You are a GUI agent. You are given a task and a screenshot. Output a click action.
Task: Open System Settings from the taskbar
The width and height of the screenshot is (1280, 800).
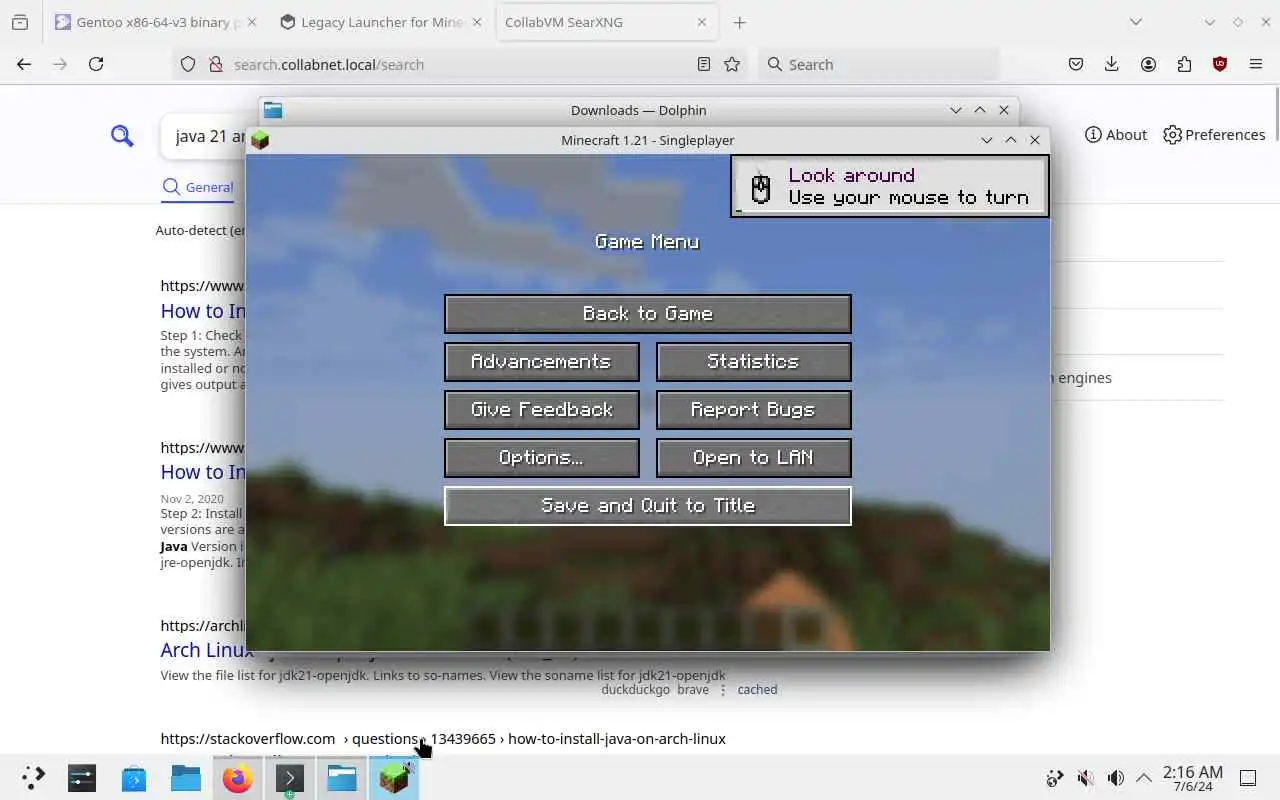pyautogui.click(x=82, y=777)
